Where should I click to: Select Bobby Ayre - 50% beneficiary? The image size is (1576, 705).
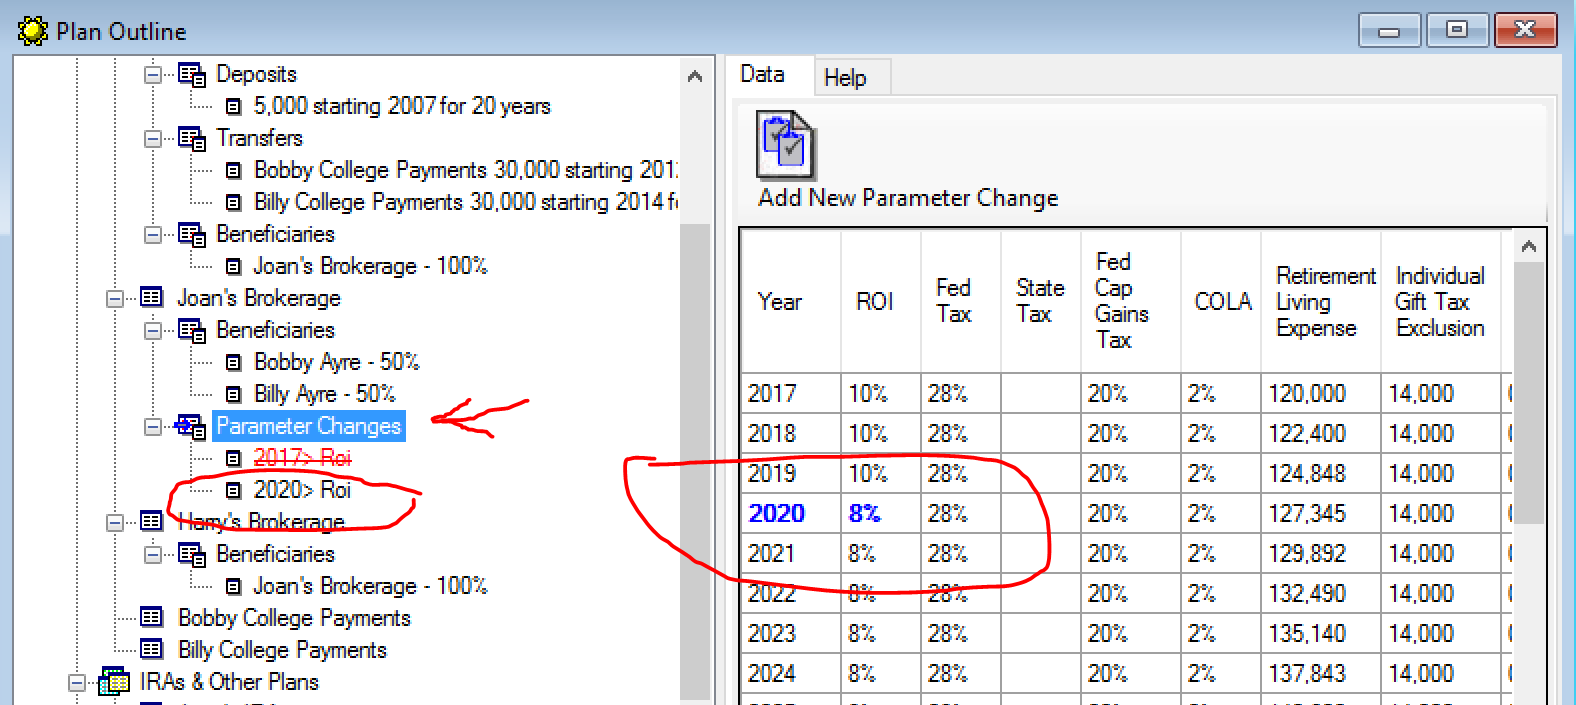point(336,362)
